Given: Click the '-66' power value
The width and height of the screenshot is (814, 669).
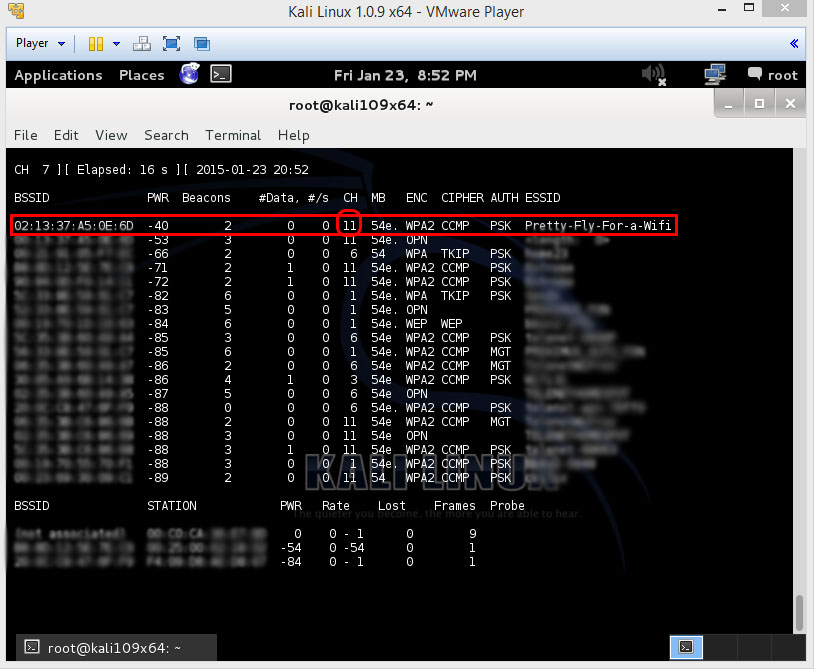Looking at the screenshot, I should tap(158, 254).
